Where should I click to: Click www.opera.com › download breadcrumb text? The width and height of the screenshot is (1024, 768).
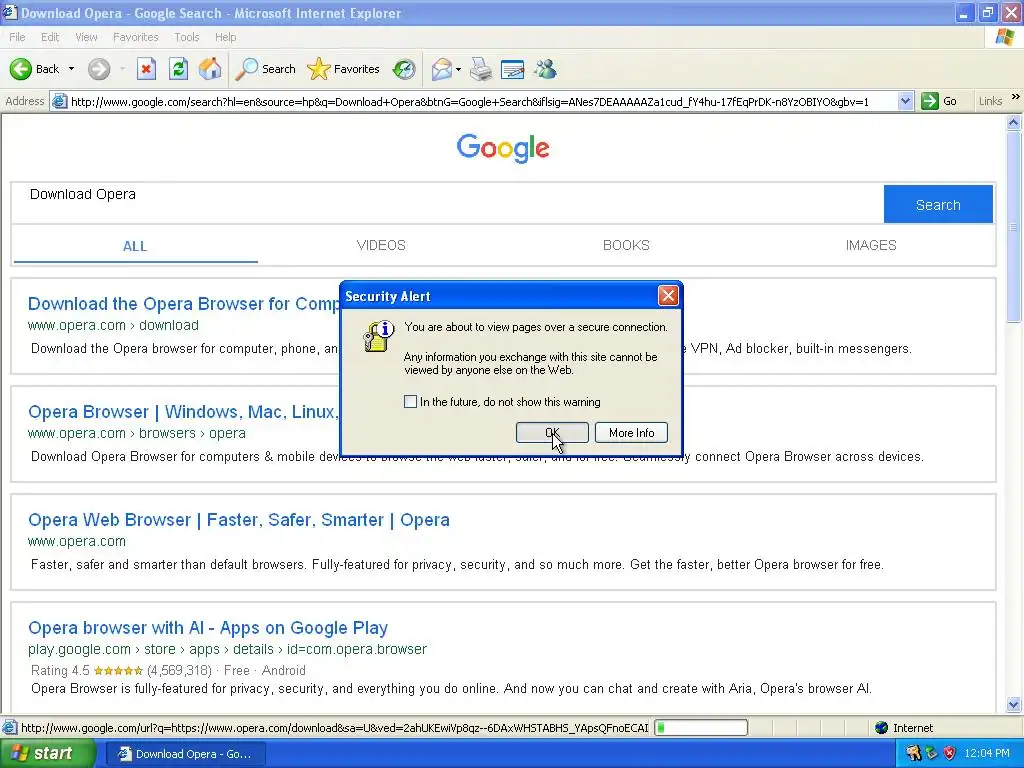[113, 325]
